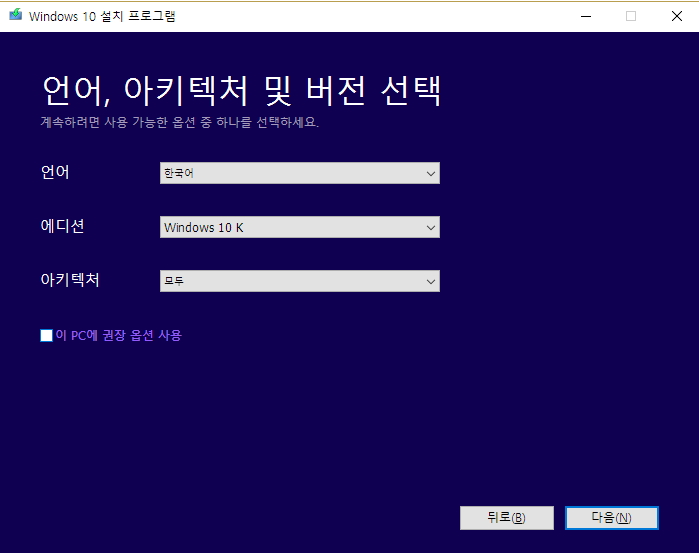Click the 언어 field label
Screen dimensions: 699x553
[55, 172]
